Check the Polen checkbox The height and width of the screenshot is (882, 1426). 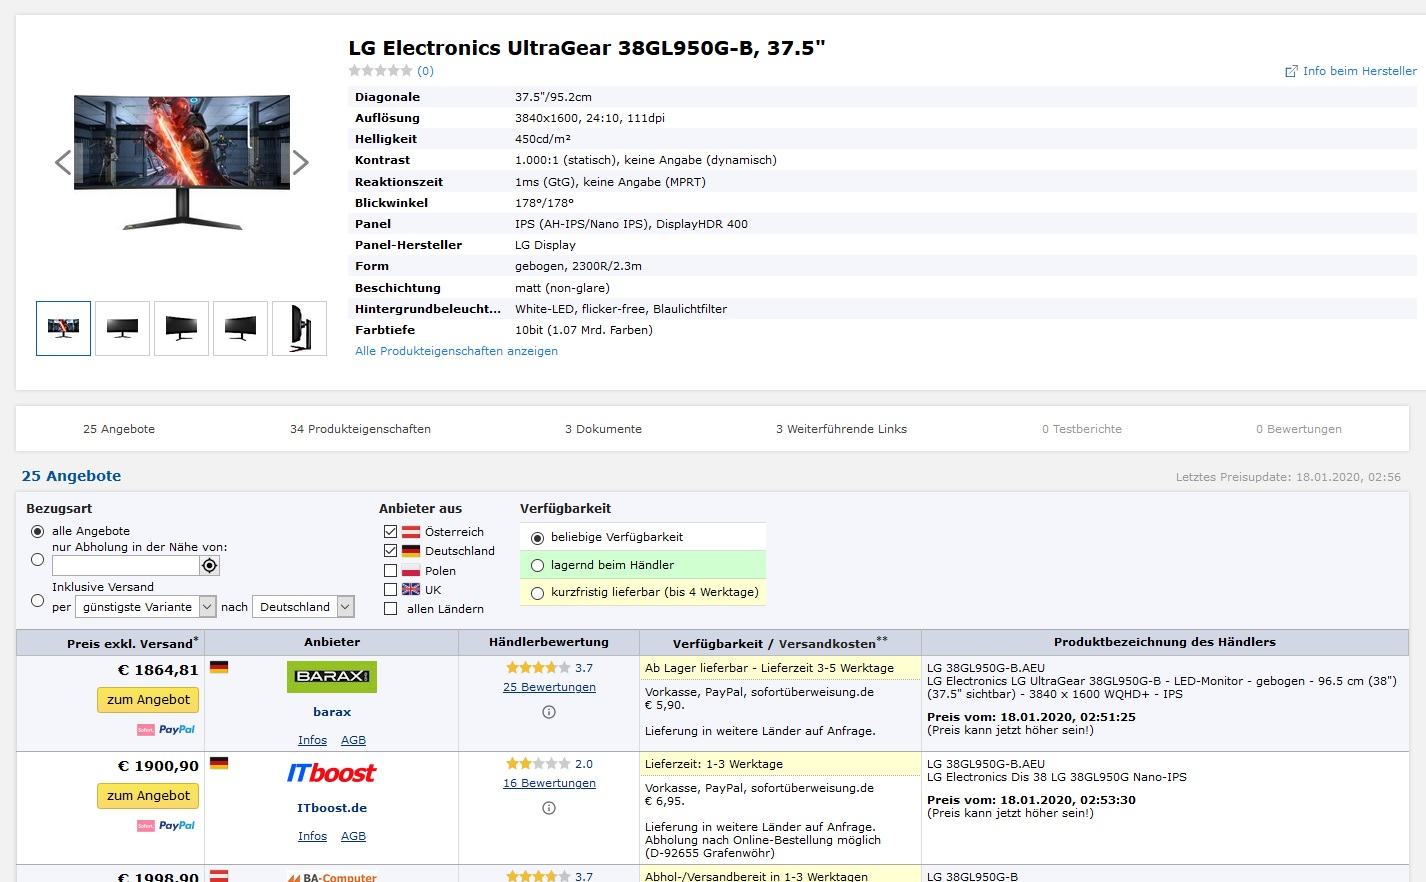coord(391,570)
